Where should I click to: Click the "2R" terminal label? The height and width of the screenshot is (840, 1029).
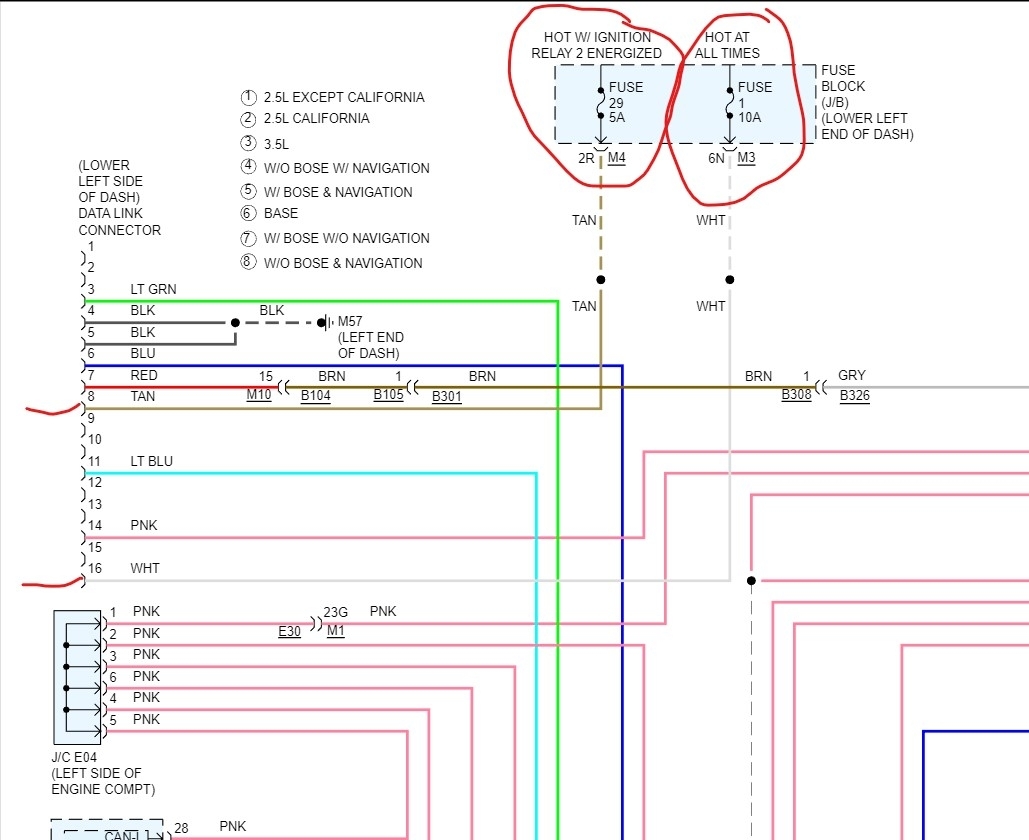tap(586, 158)
